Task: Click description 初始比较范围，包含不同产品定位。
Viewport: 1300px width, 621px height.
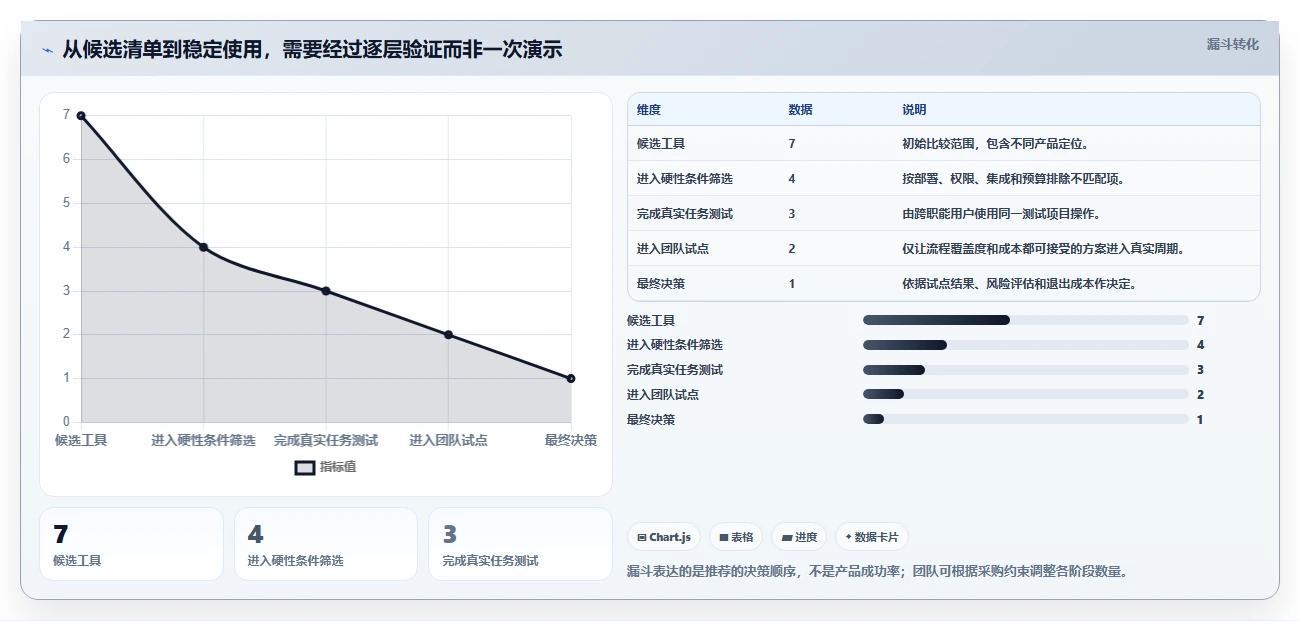Action: pyautogui.click(x=995, y=144)
